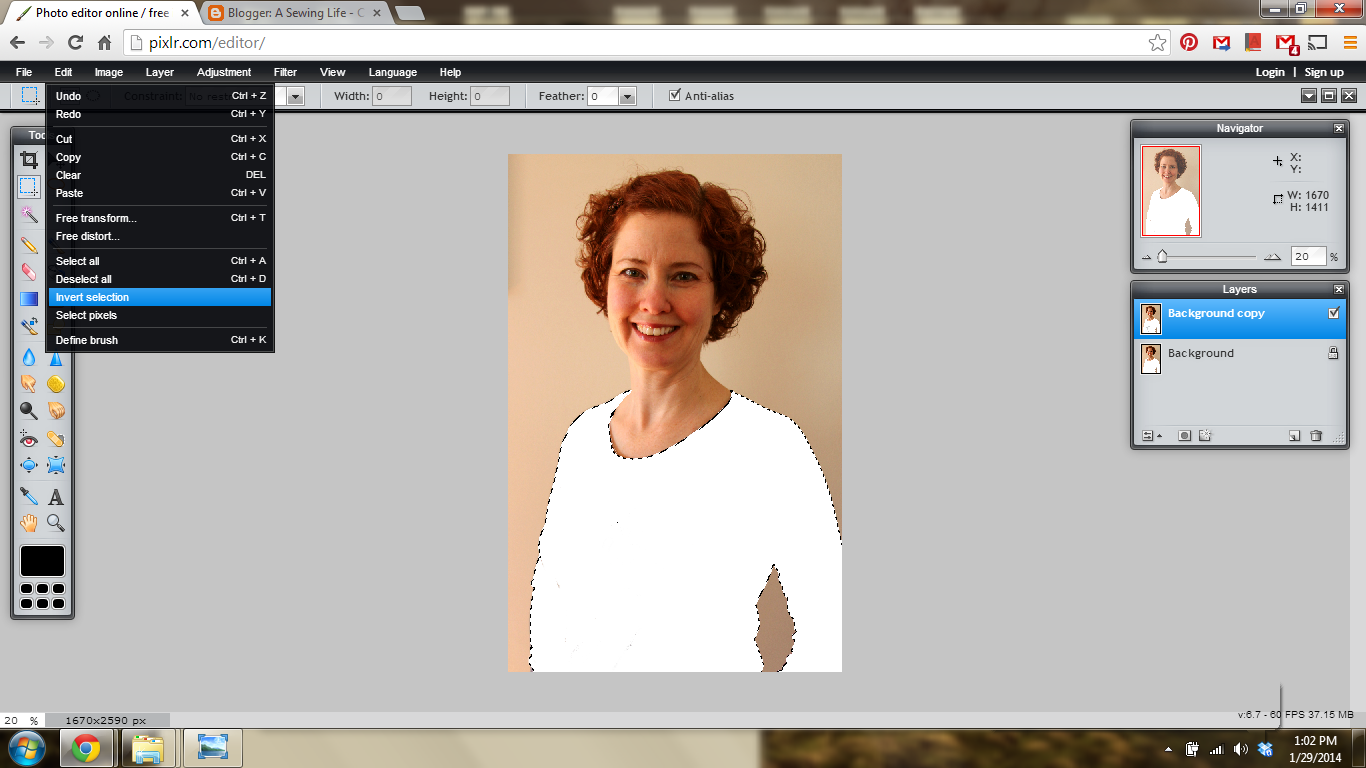The height and width of the screenshot is (768, 1366).
Task: Select the Background layer thumbnail
Action: (x=1151, y=358)
